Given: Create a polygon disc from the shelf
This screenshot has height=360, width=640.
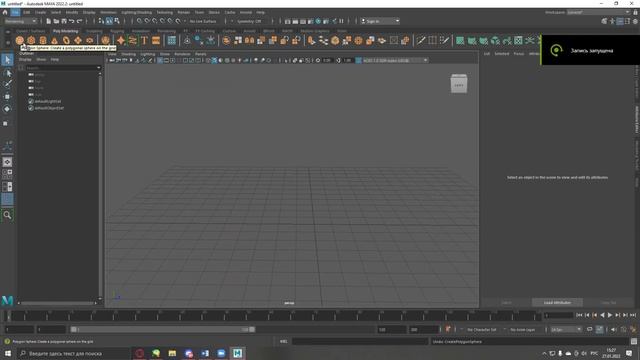Looking at the screenshot, I should coord(89,40).
